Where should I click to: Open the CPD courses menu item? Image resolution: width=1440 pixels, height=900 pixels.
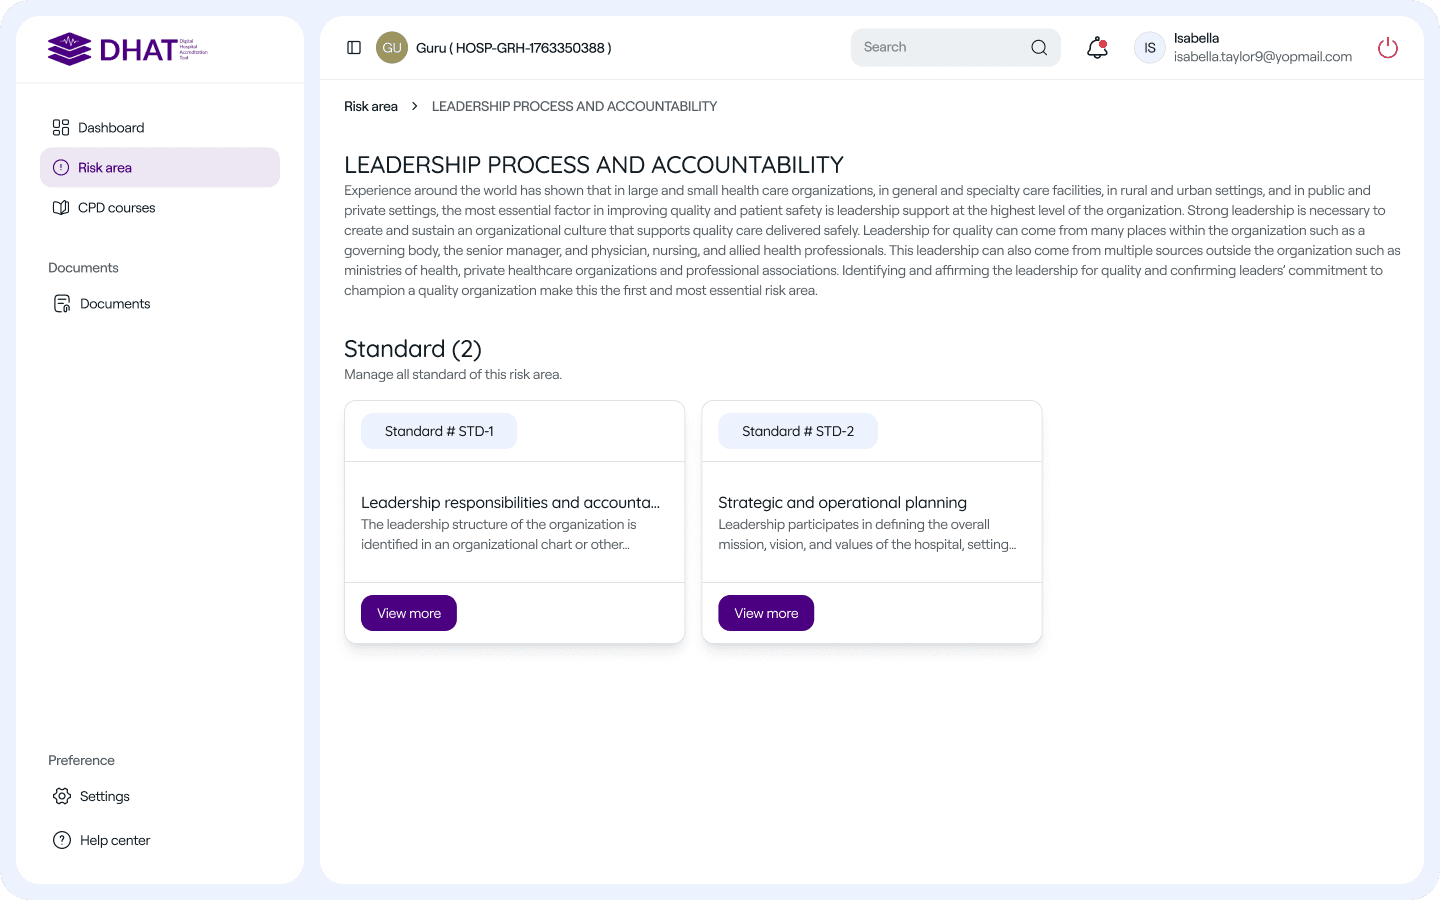click(x=117, y=208)
